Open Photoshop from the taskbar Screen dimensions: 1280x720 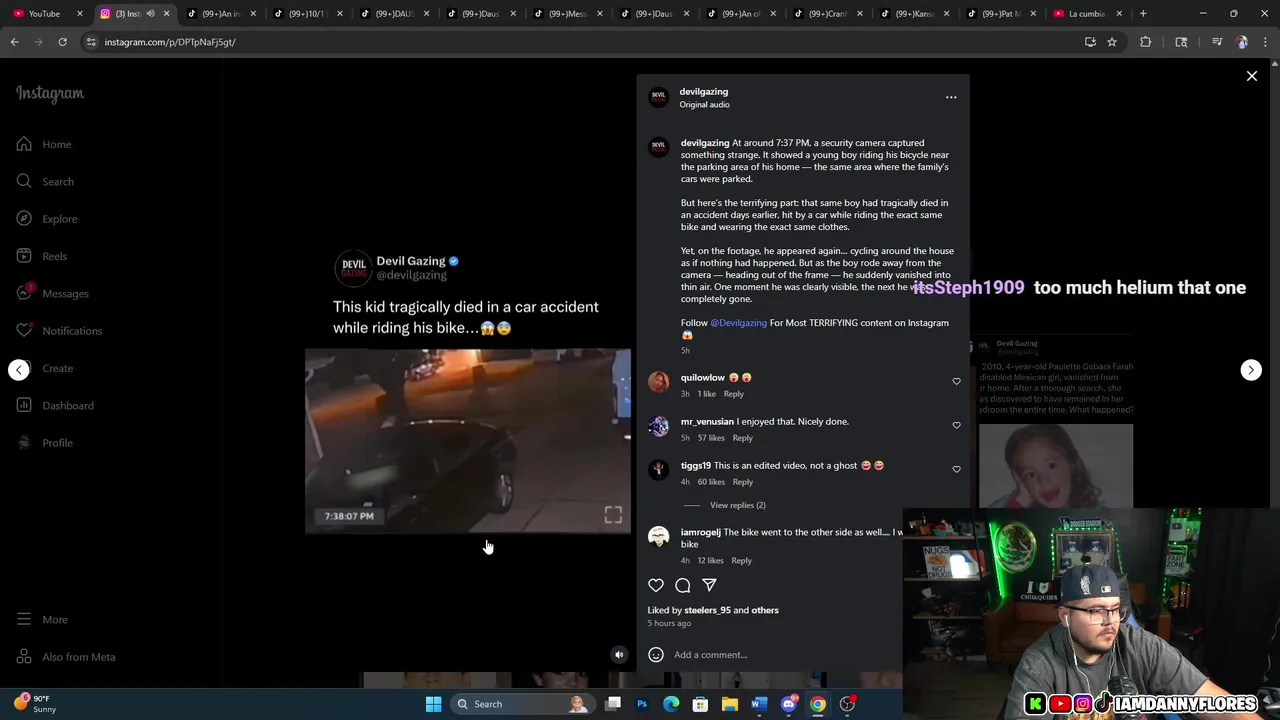pos(642,704)
